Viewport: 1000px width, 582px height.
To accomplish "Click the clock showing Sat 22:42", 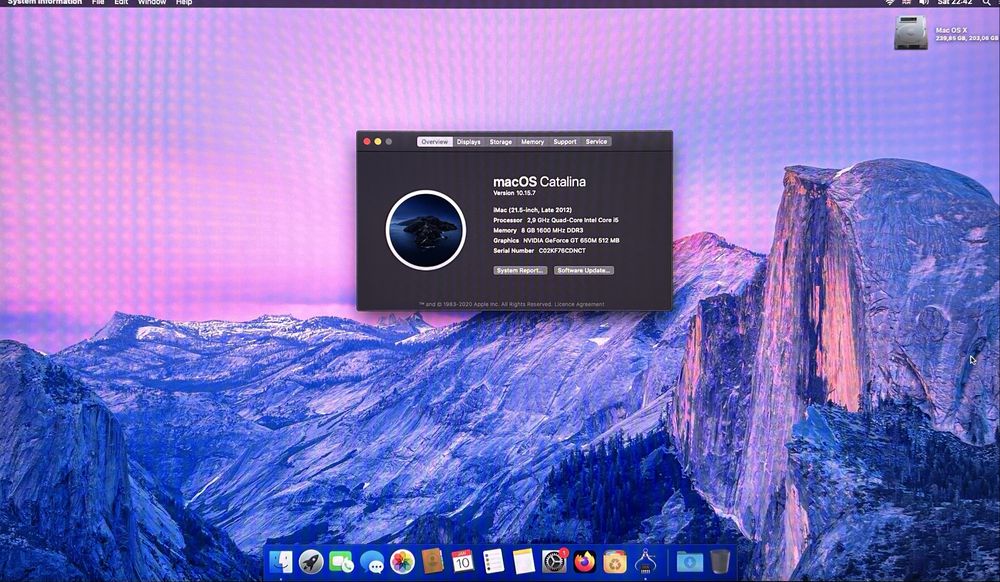I will tap(955, 3).
